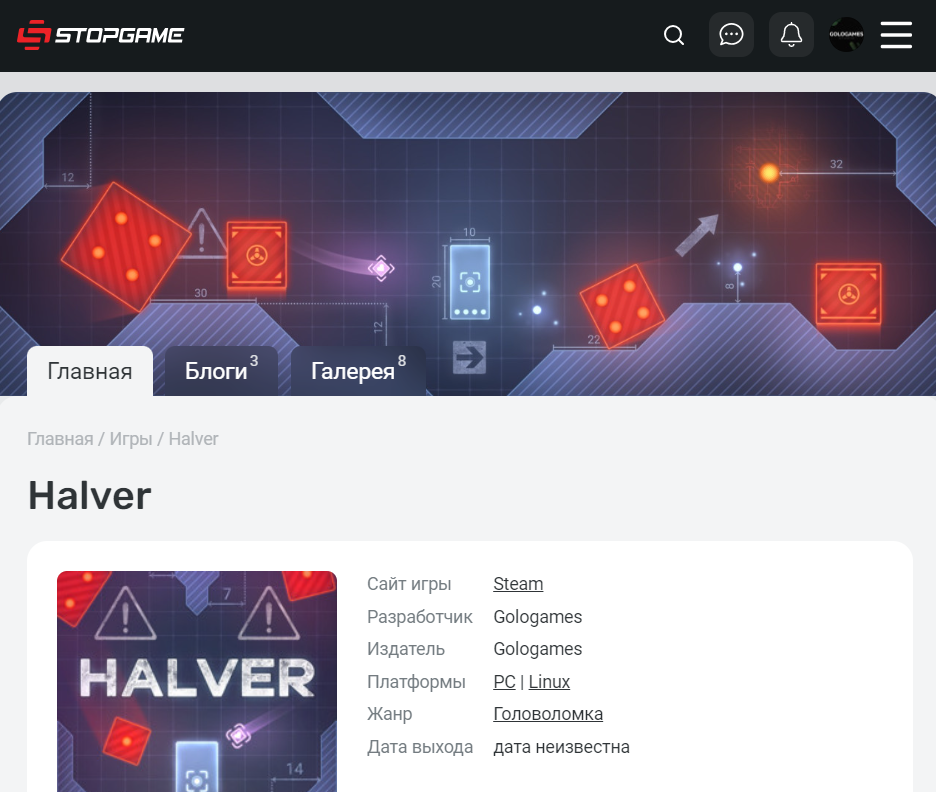This screenshot has width=936, height=792.
Task: Click the Halver cover image
Action: pos(197,682)
